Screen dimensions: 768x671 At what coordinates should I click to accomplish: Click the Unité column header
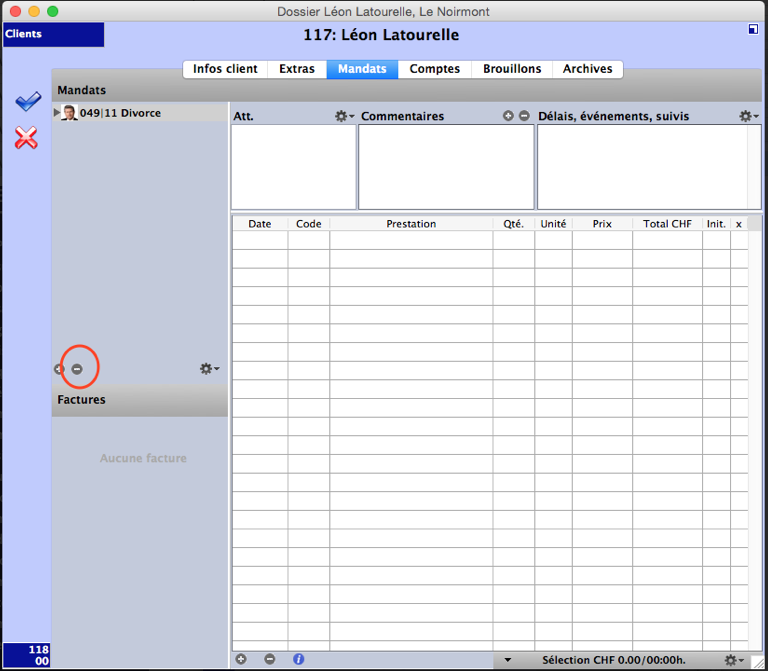tap(553, 224)
